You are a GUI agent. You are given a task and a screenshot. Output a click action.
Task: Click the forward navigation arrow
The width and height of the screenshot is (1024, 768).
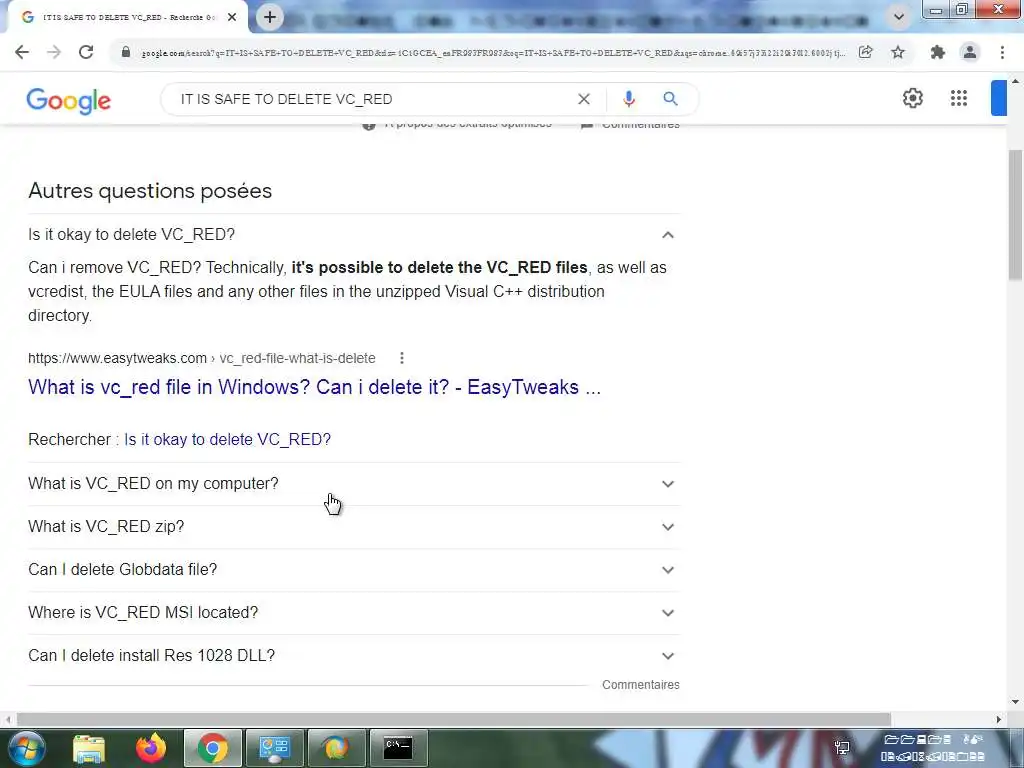click(54, 52)
